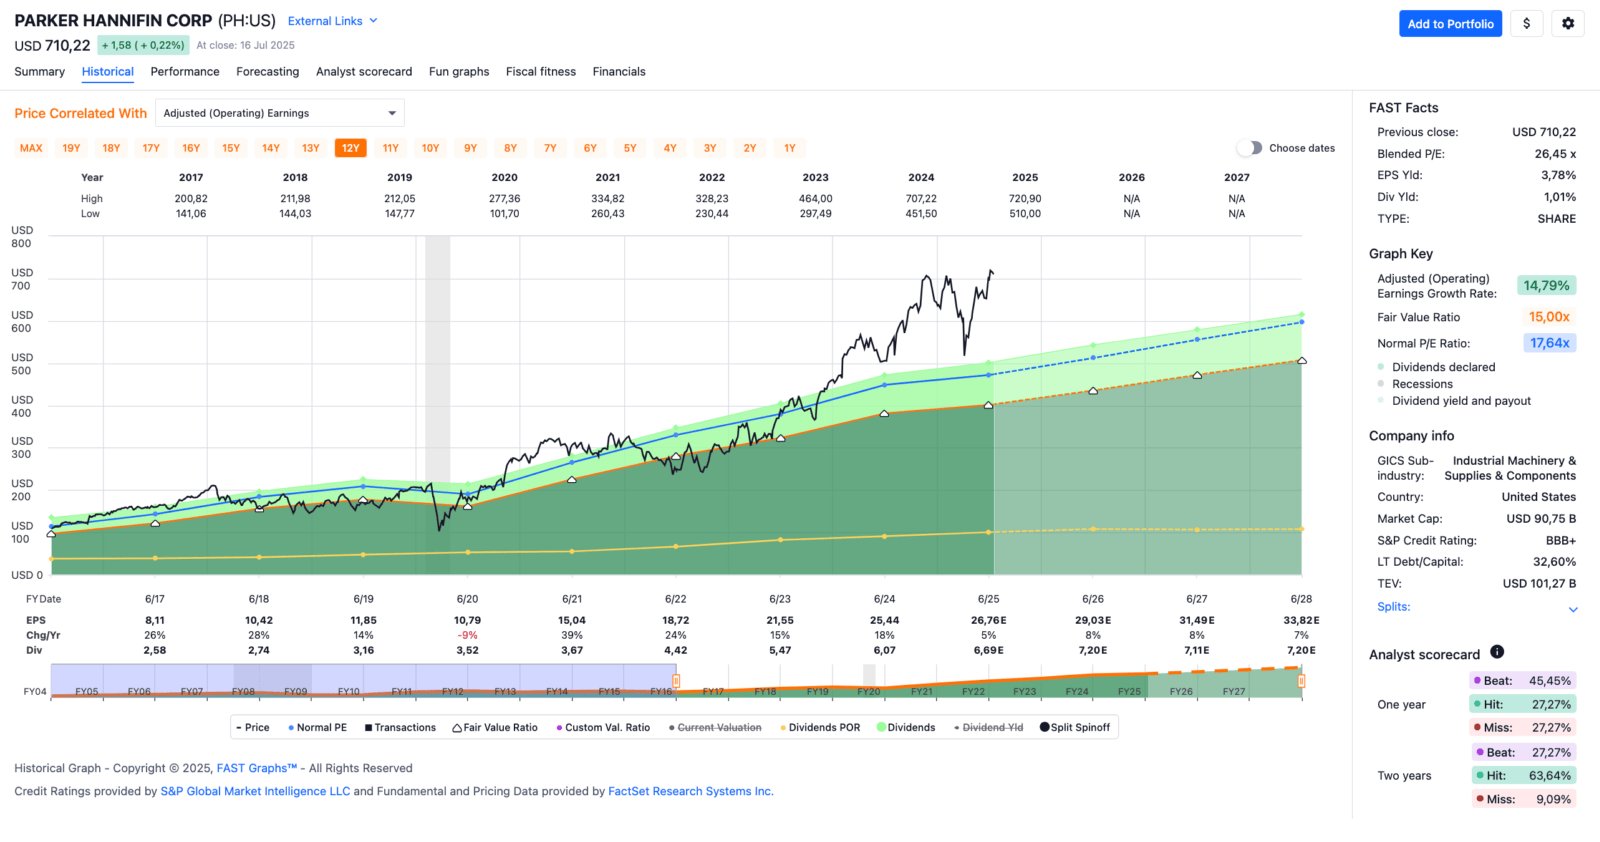Toggle Normal PE legend marker

[x=291, y=728]
